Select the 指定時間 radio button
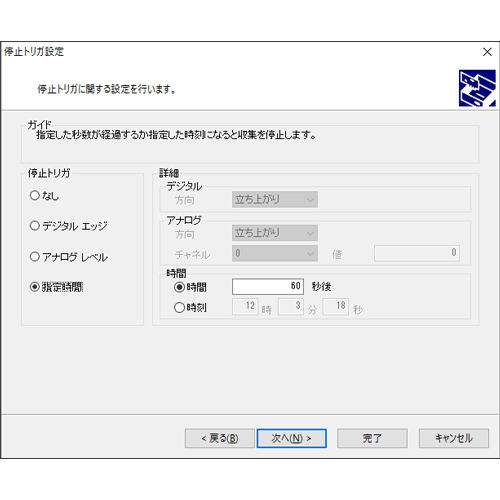500x500 pixels. click(56, 287)
